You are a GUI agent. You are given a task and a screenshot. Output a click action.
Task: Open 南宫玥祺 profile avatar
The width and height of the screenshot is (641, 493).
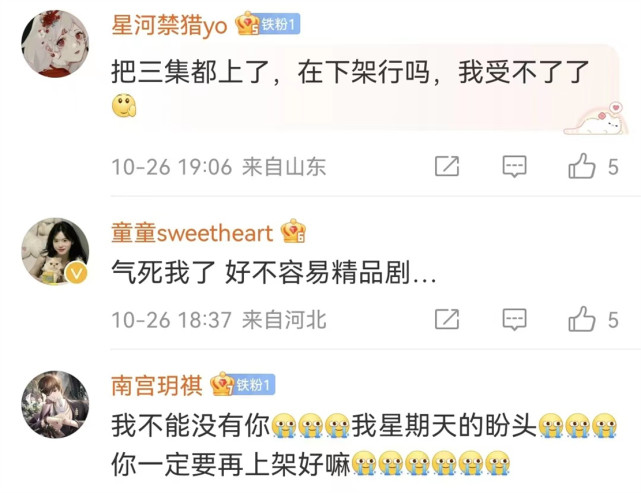[55, 404]
